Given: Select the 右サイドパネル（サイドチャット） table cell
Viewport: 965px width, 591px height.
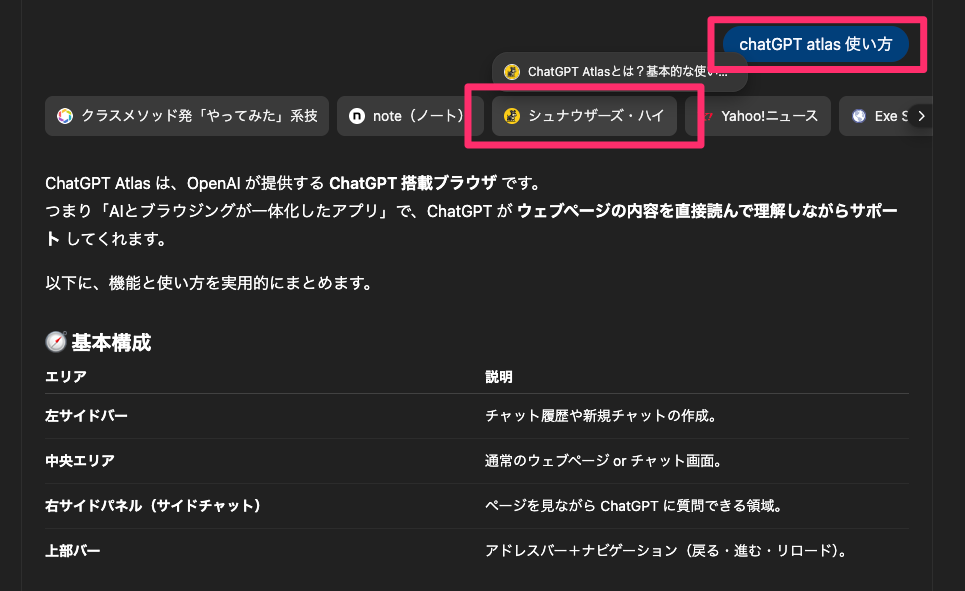Looking at the screenshot, I should point(153,505).
